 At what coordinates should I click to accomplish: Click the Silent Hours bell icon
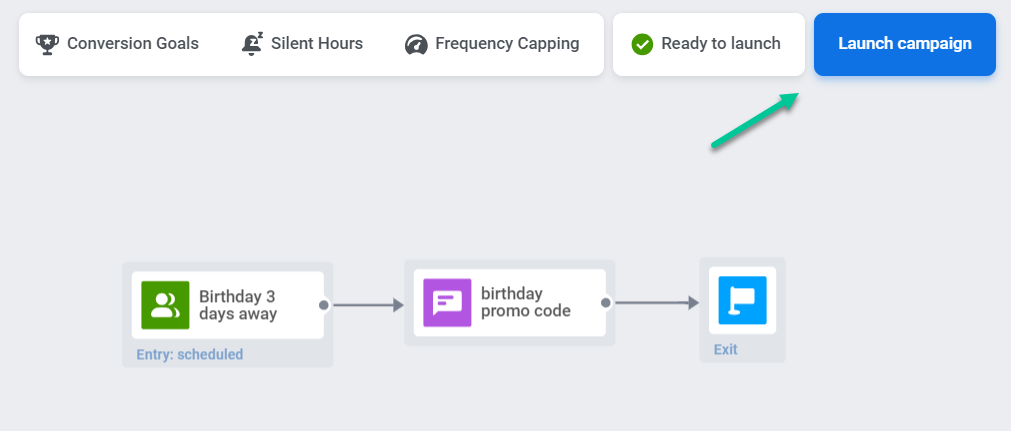(252, 44)
